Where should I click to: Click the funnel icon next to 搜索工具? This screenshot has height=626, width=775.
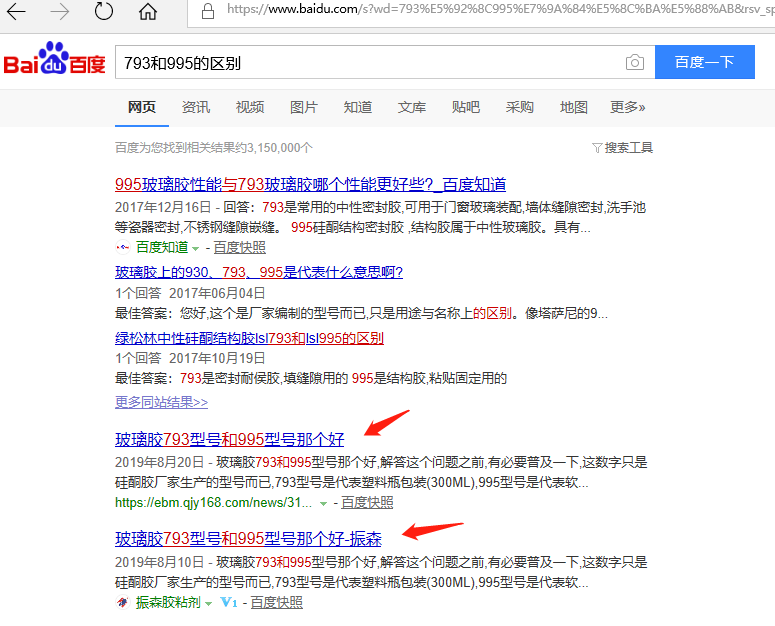[597, 148]
